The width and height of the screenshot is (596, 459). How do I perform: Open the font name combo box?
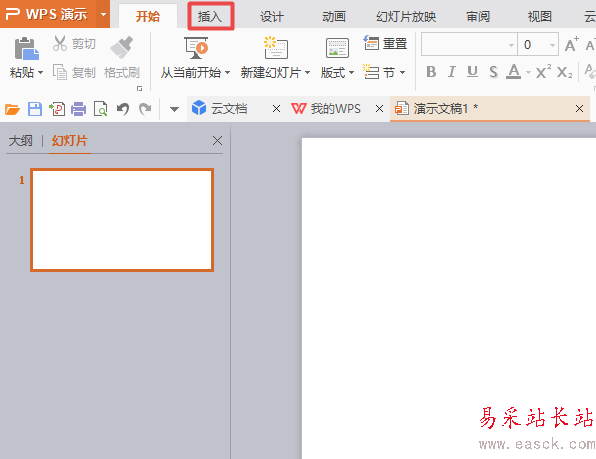click(469, 44)
